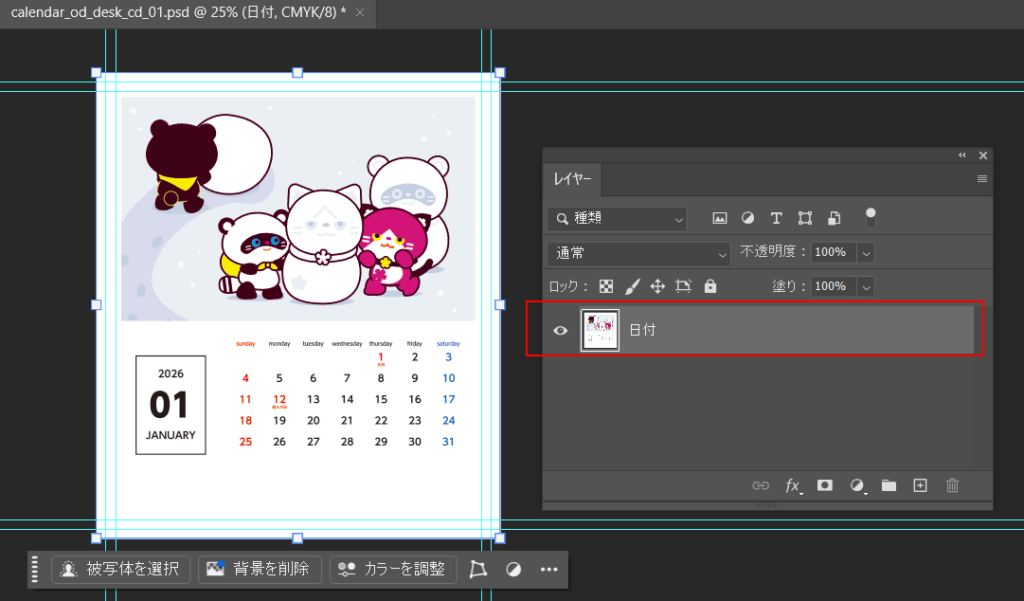Filter layers by shape layer icon
The width and height of the screenshot is (1024, 601).
tap(805, 218)
